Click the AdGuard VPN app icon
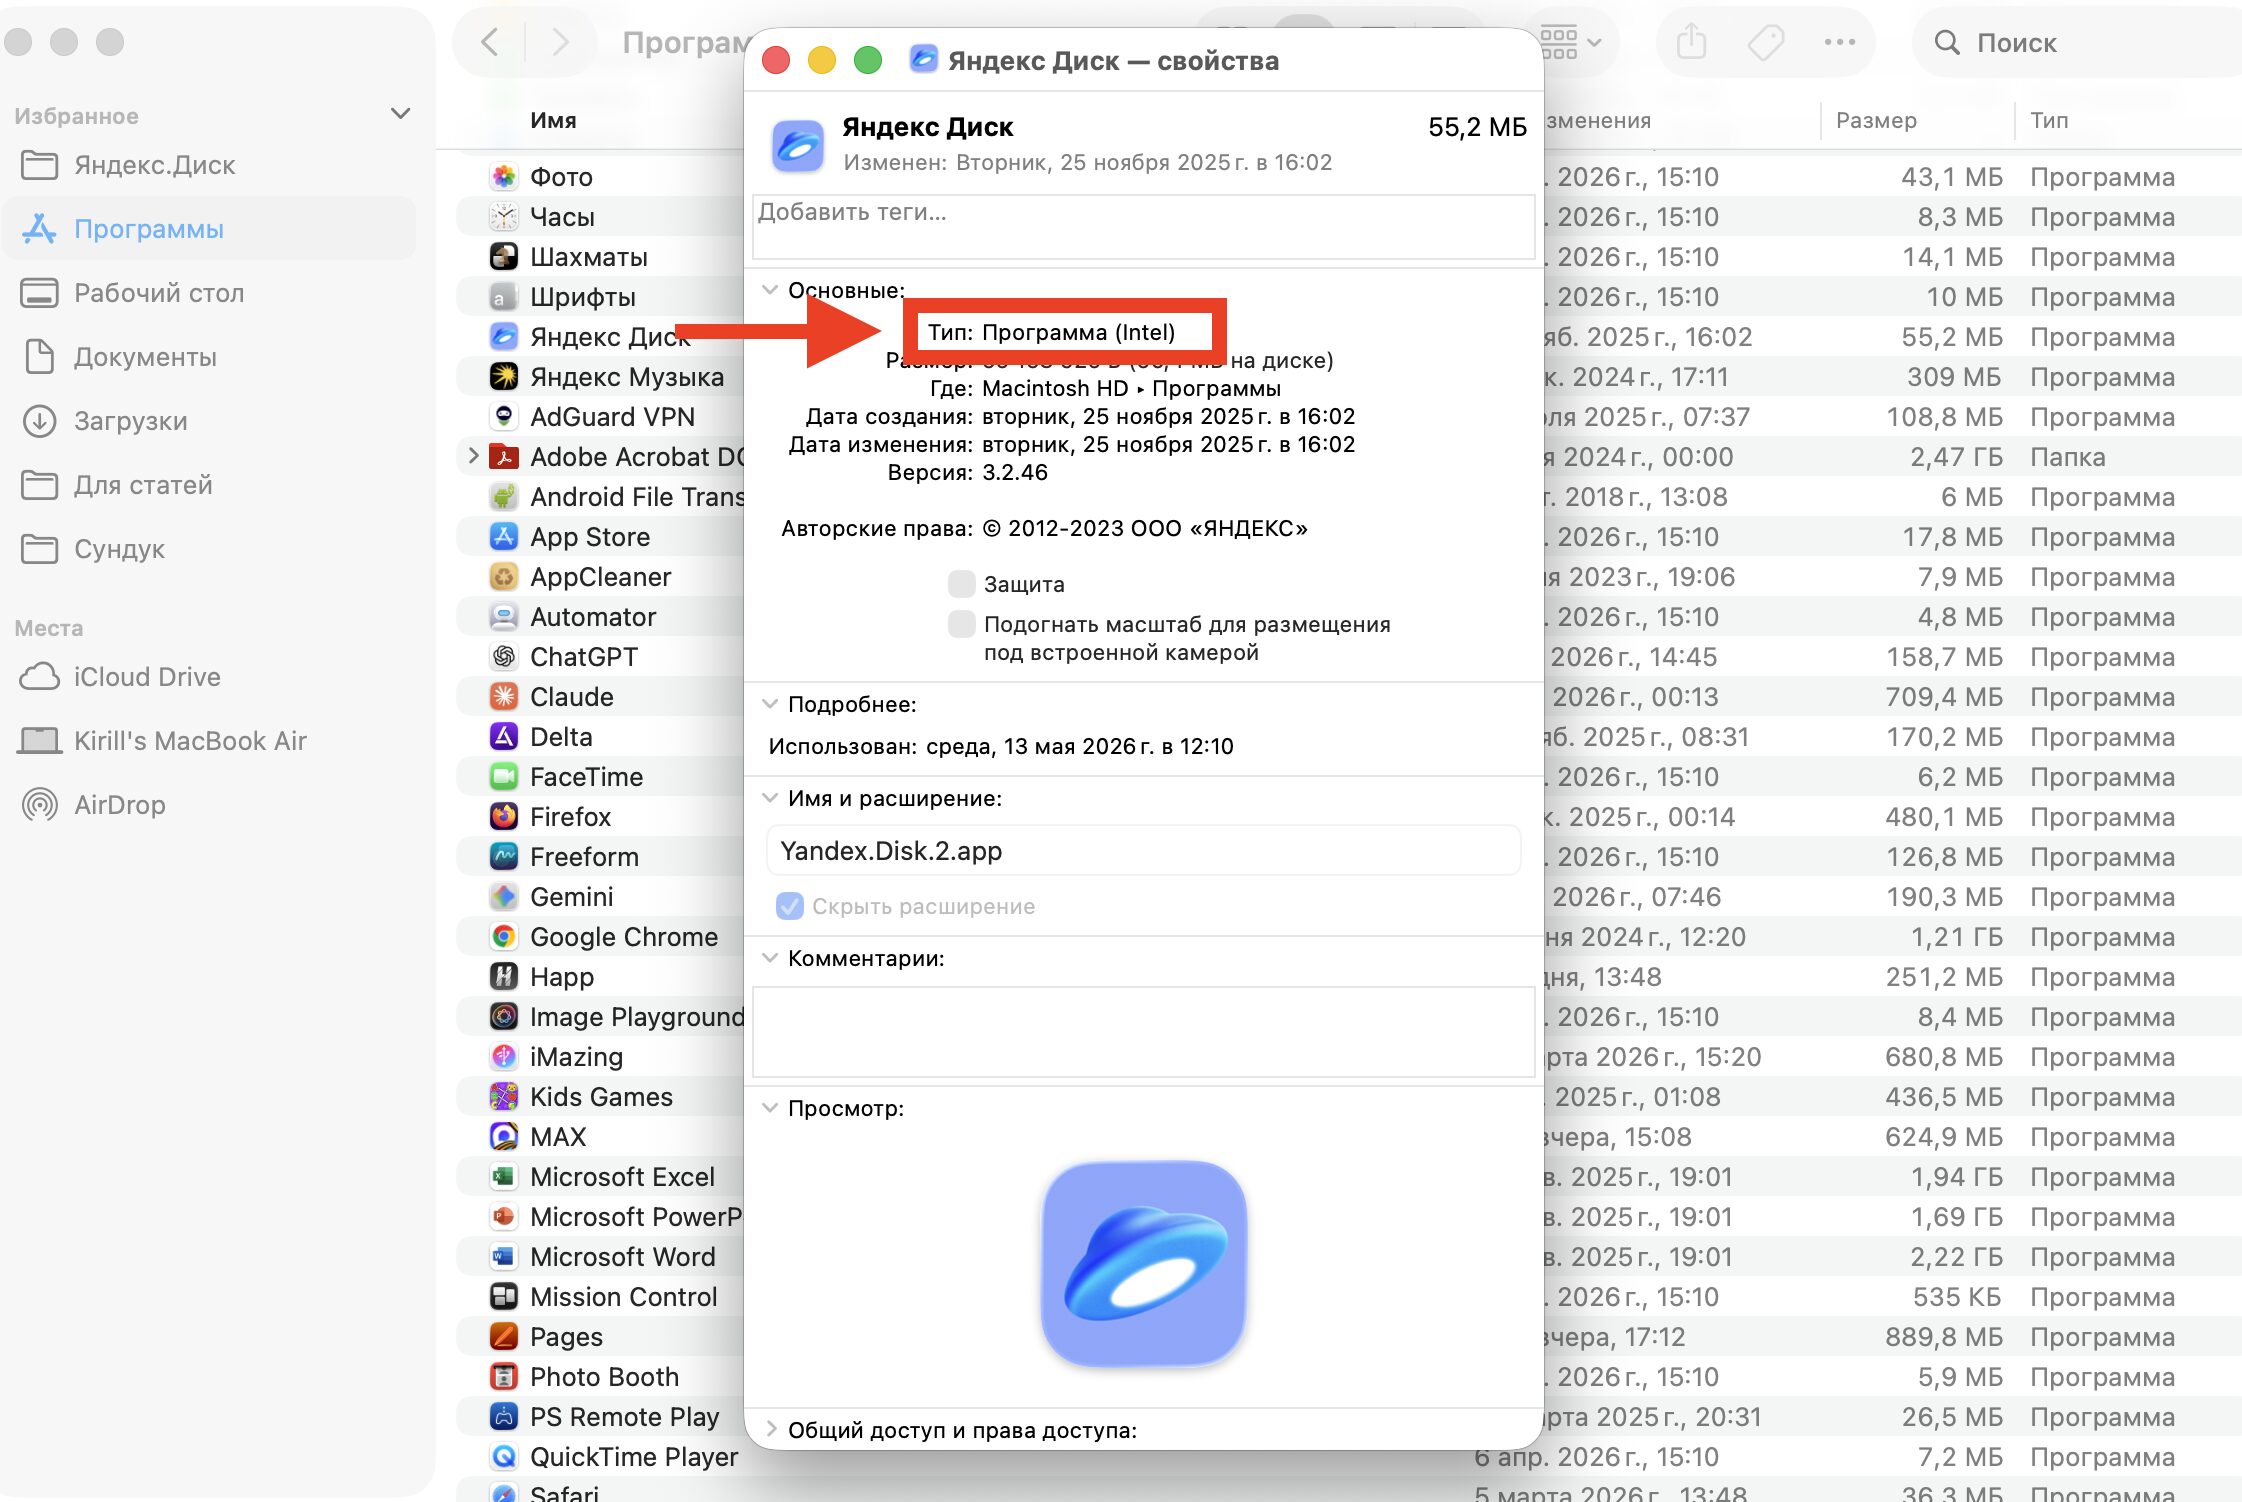 [504, 417]
